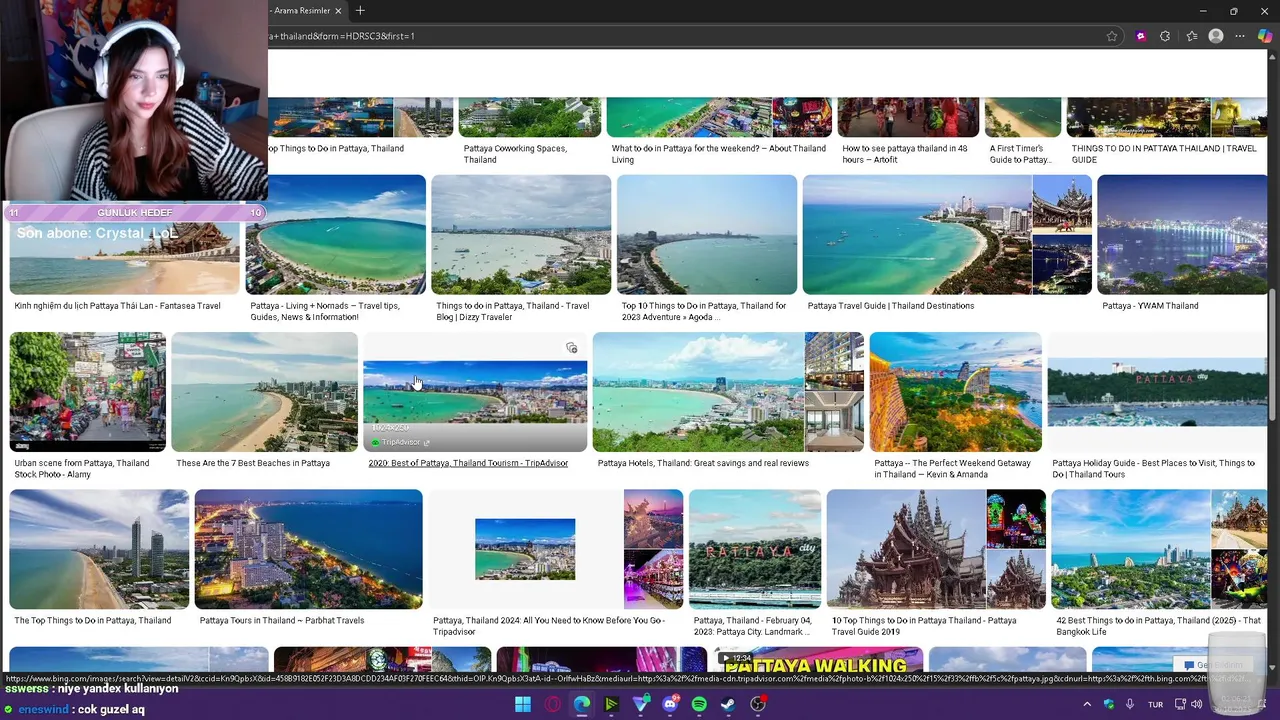
Task: Open 'These Are the 7 Best Beaches' image
Action: coord(264,392)
